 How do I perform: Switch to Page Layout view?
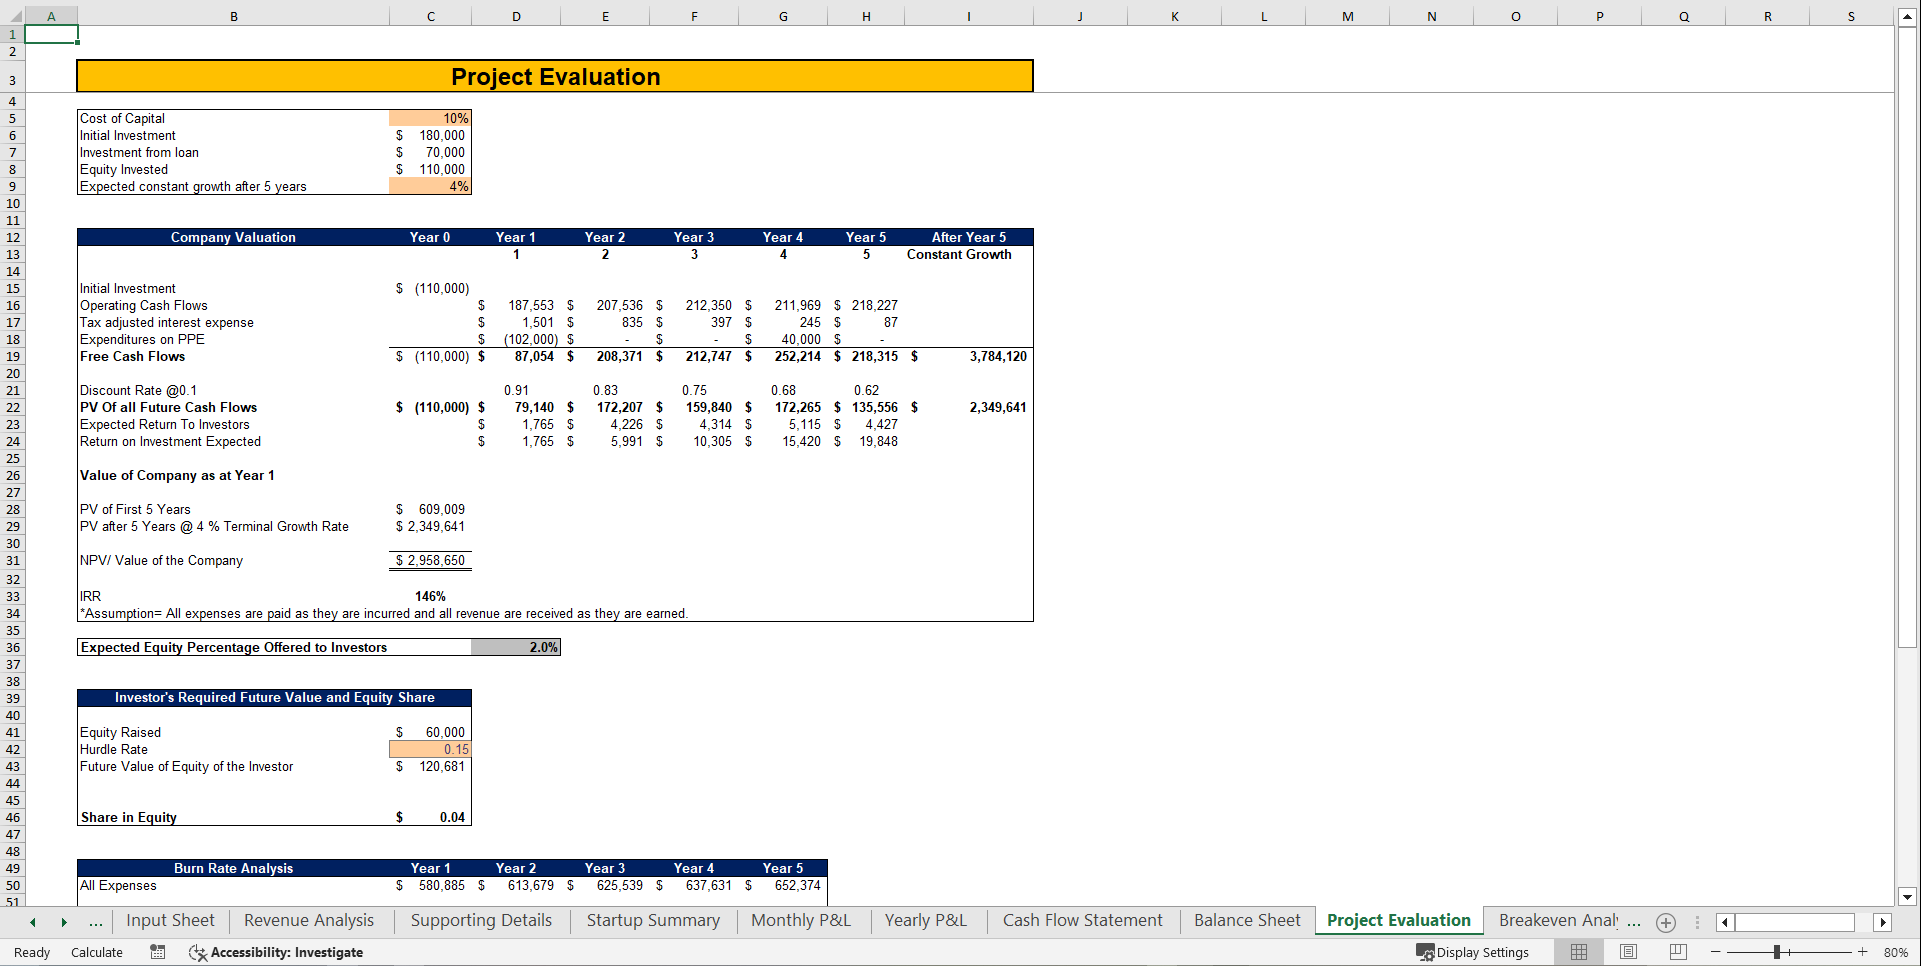1628,952
